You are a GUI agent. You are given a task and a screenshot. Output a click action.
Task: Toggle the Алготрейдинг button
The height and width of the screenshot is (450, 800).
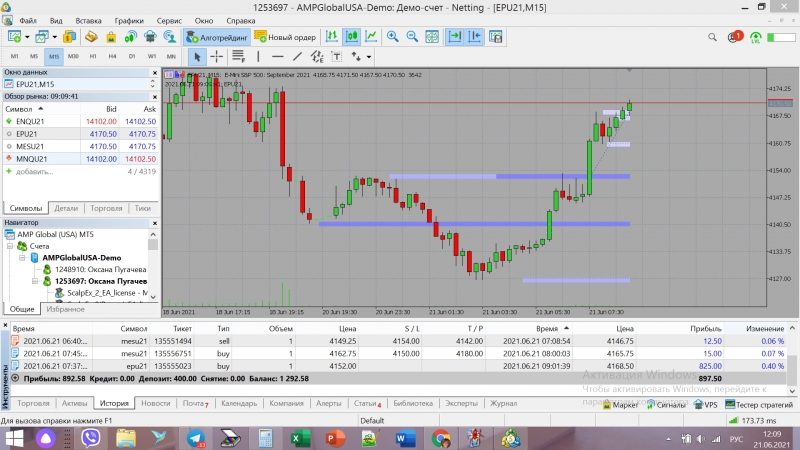click(x=217, y=37)
